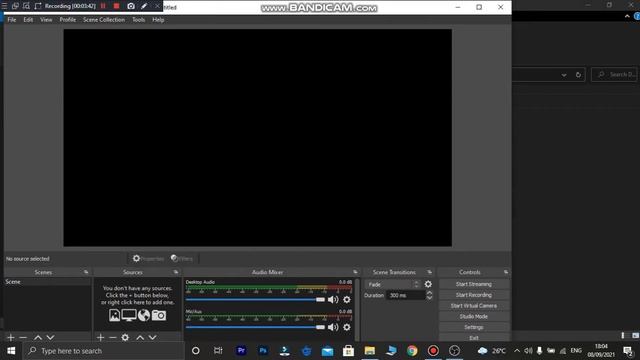Click the Properties button below the preview
The height and width of the screenshot is (360, 640).
pos(148,258)
